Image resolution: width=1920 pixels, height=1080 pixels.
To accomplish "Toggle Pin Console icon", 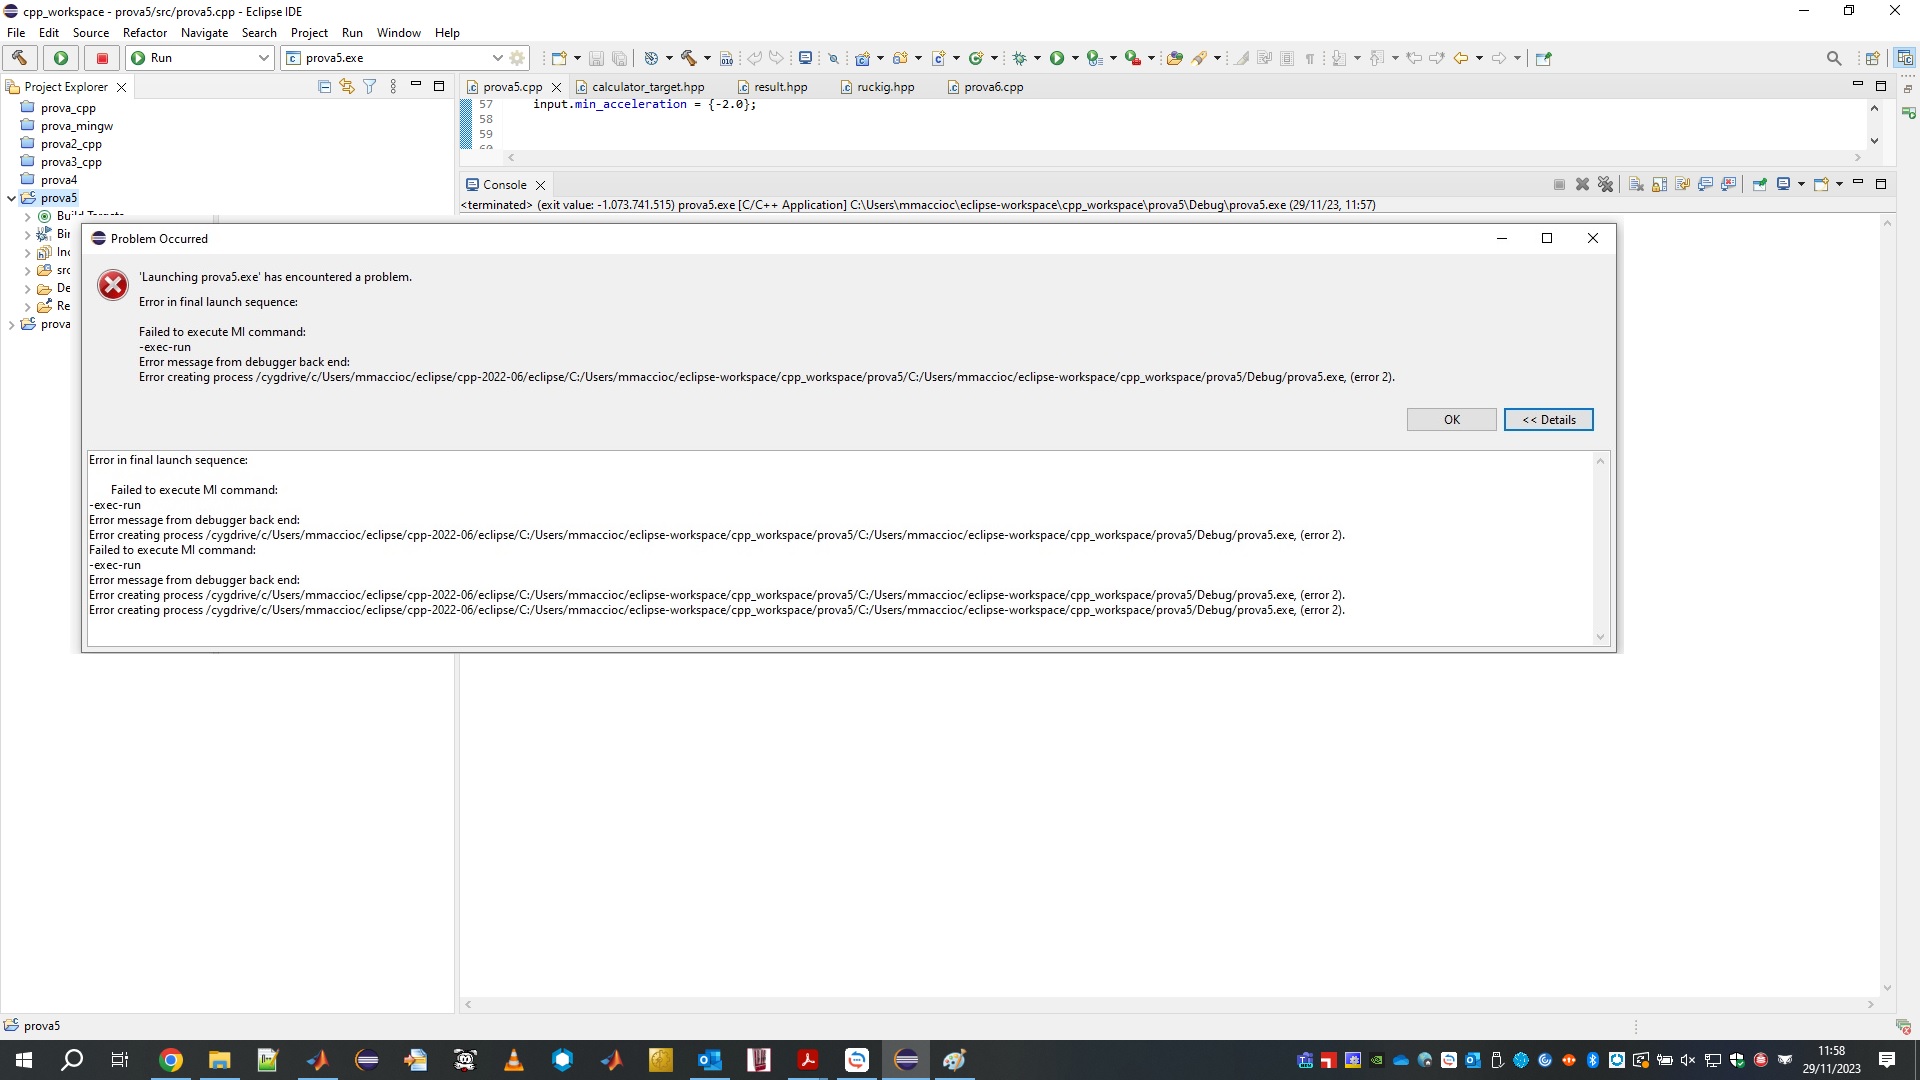I will coord(1759,184).
